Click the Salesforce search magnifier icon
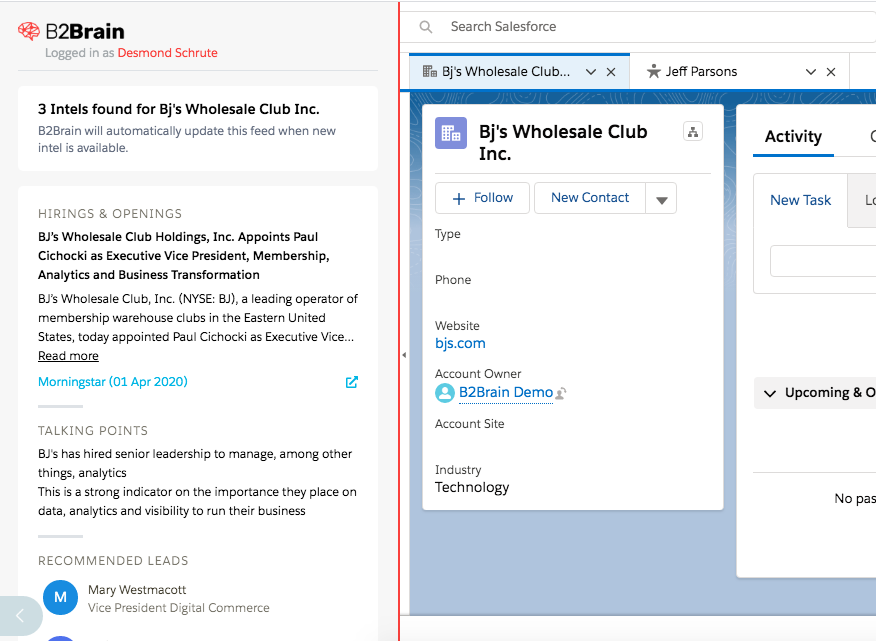The height and width of the screenshot is (641, 876). point(426,27)
